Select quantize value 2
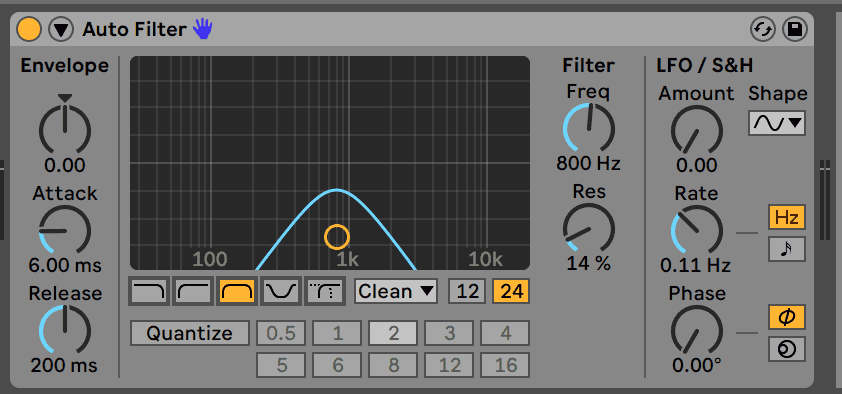The height and width of the screenshot is (394, 842). click(393, 333)
